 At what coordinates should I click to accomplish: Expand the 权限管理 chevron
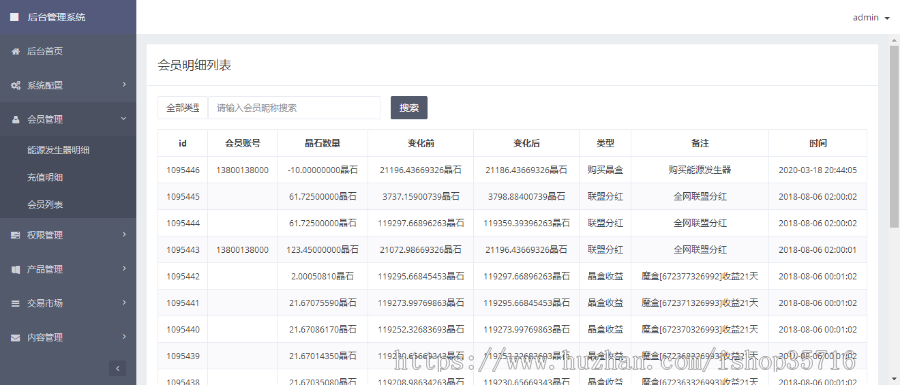click(124, 235)
